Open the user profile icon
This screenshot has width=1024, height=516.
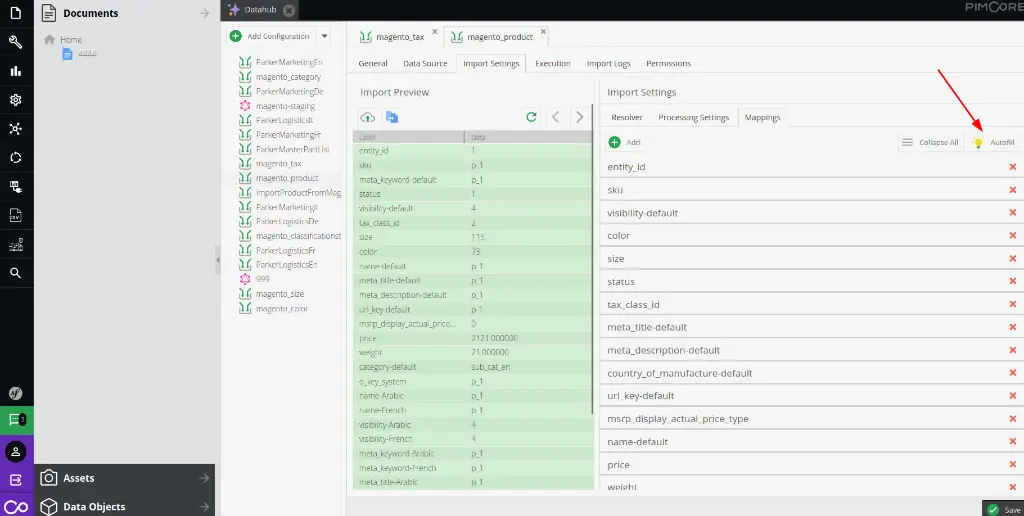pyautogui.click(x=16, y=452)
